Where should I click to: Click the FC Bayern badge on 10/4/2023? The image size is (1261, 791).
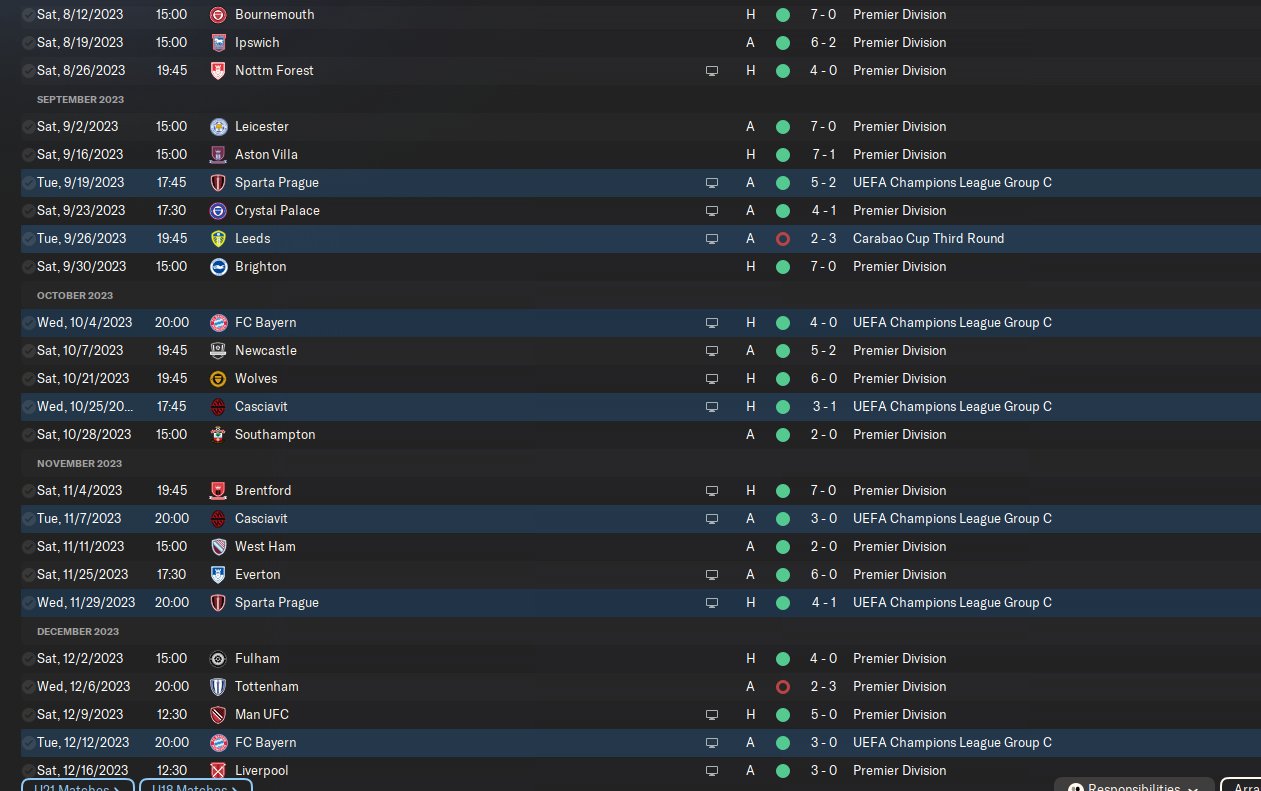218,323
